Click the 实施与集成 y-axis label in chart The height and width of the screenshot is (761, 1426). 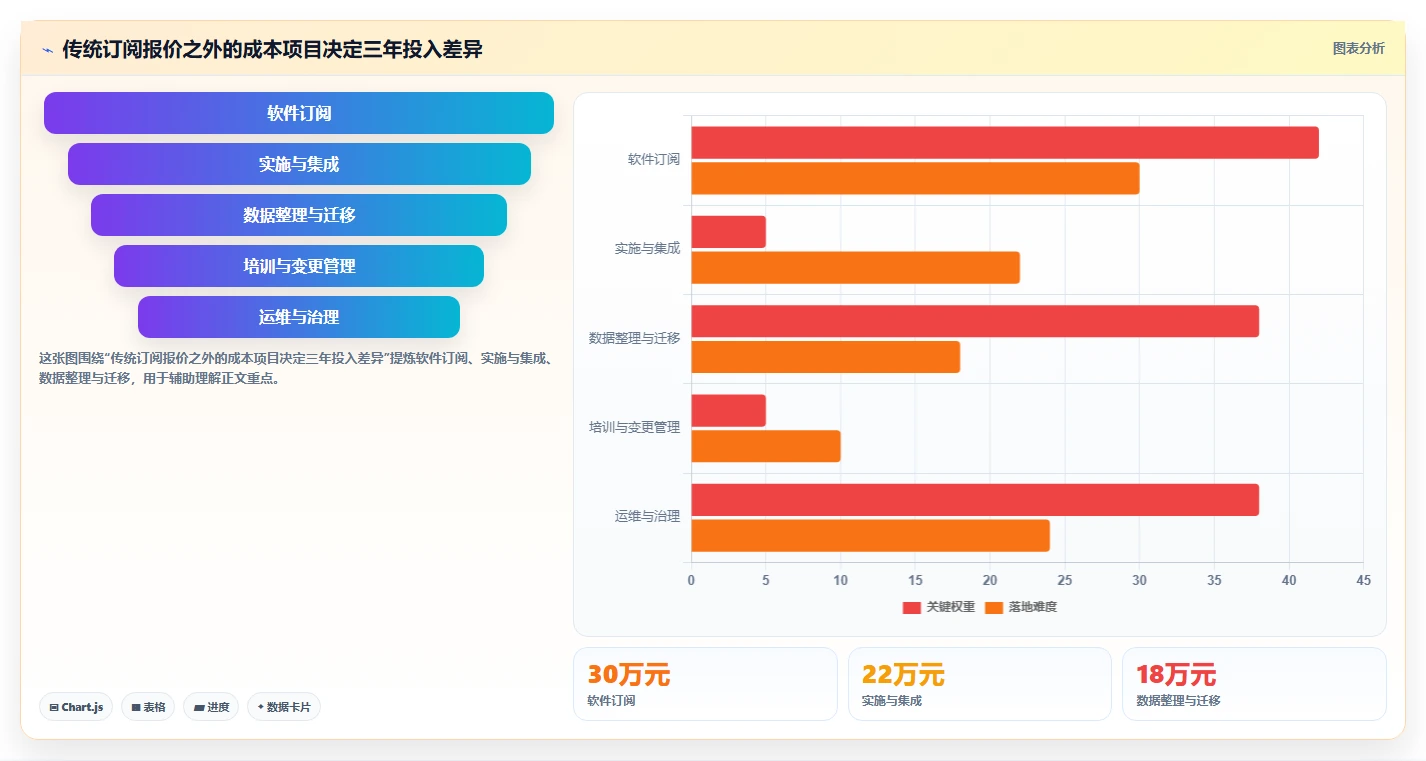point(647,248)
